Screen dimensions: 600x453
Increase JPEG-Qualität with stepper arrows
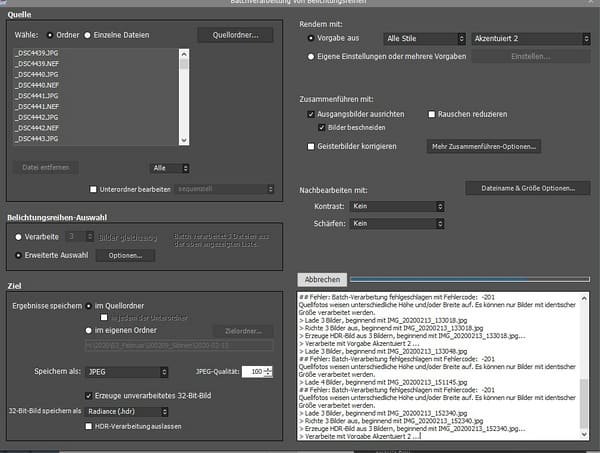point(269,369)
